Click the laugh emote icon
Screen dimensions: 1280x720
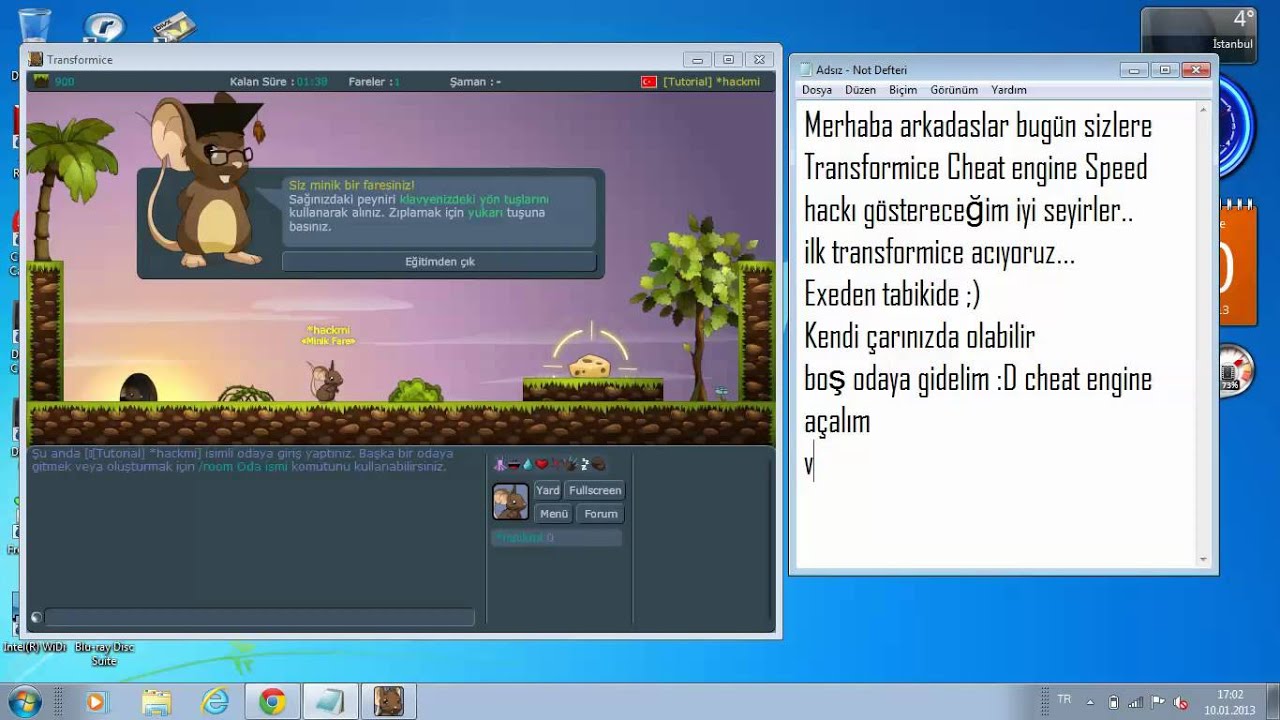(514, 464)
